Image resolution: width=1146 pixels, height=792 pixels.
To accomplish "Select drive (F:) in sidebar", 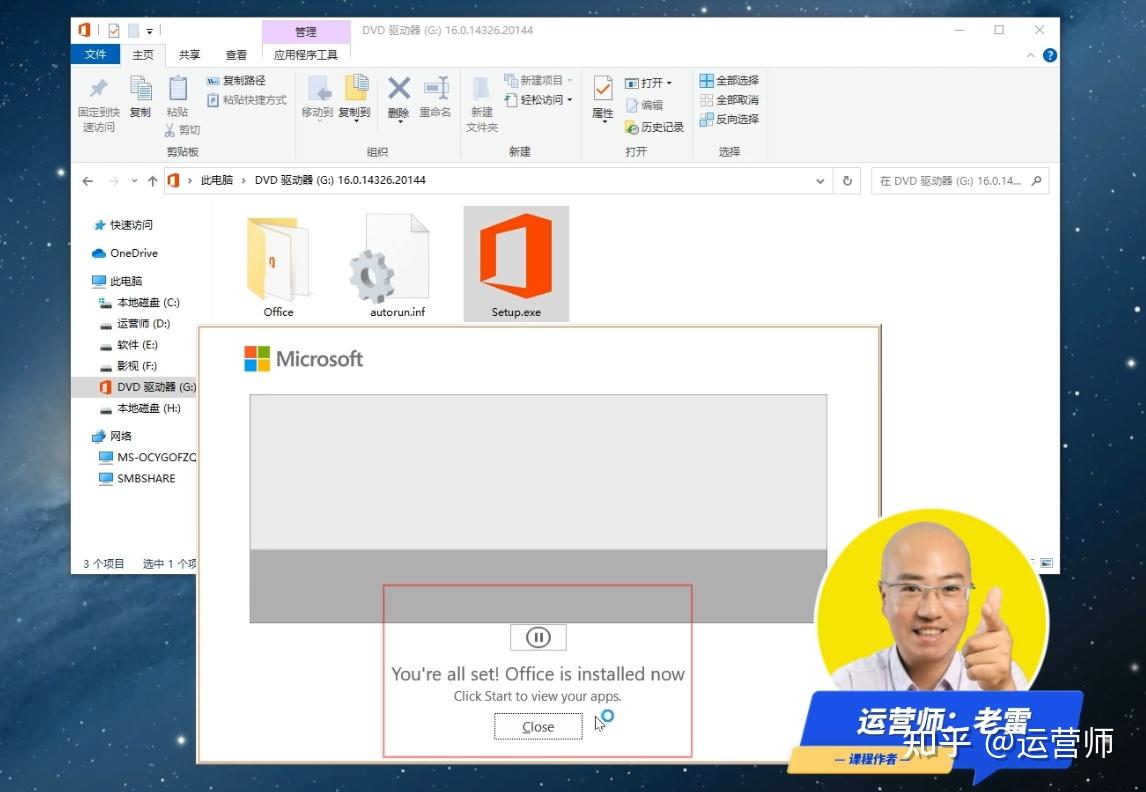I will tap(128, 365).
